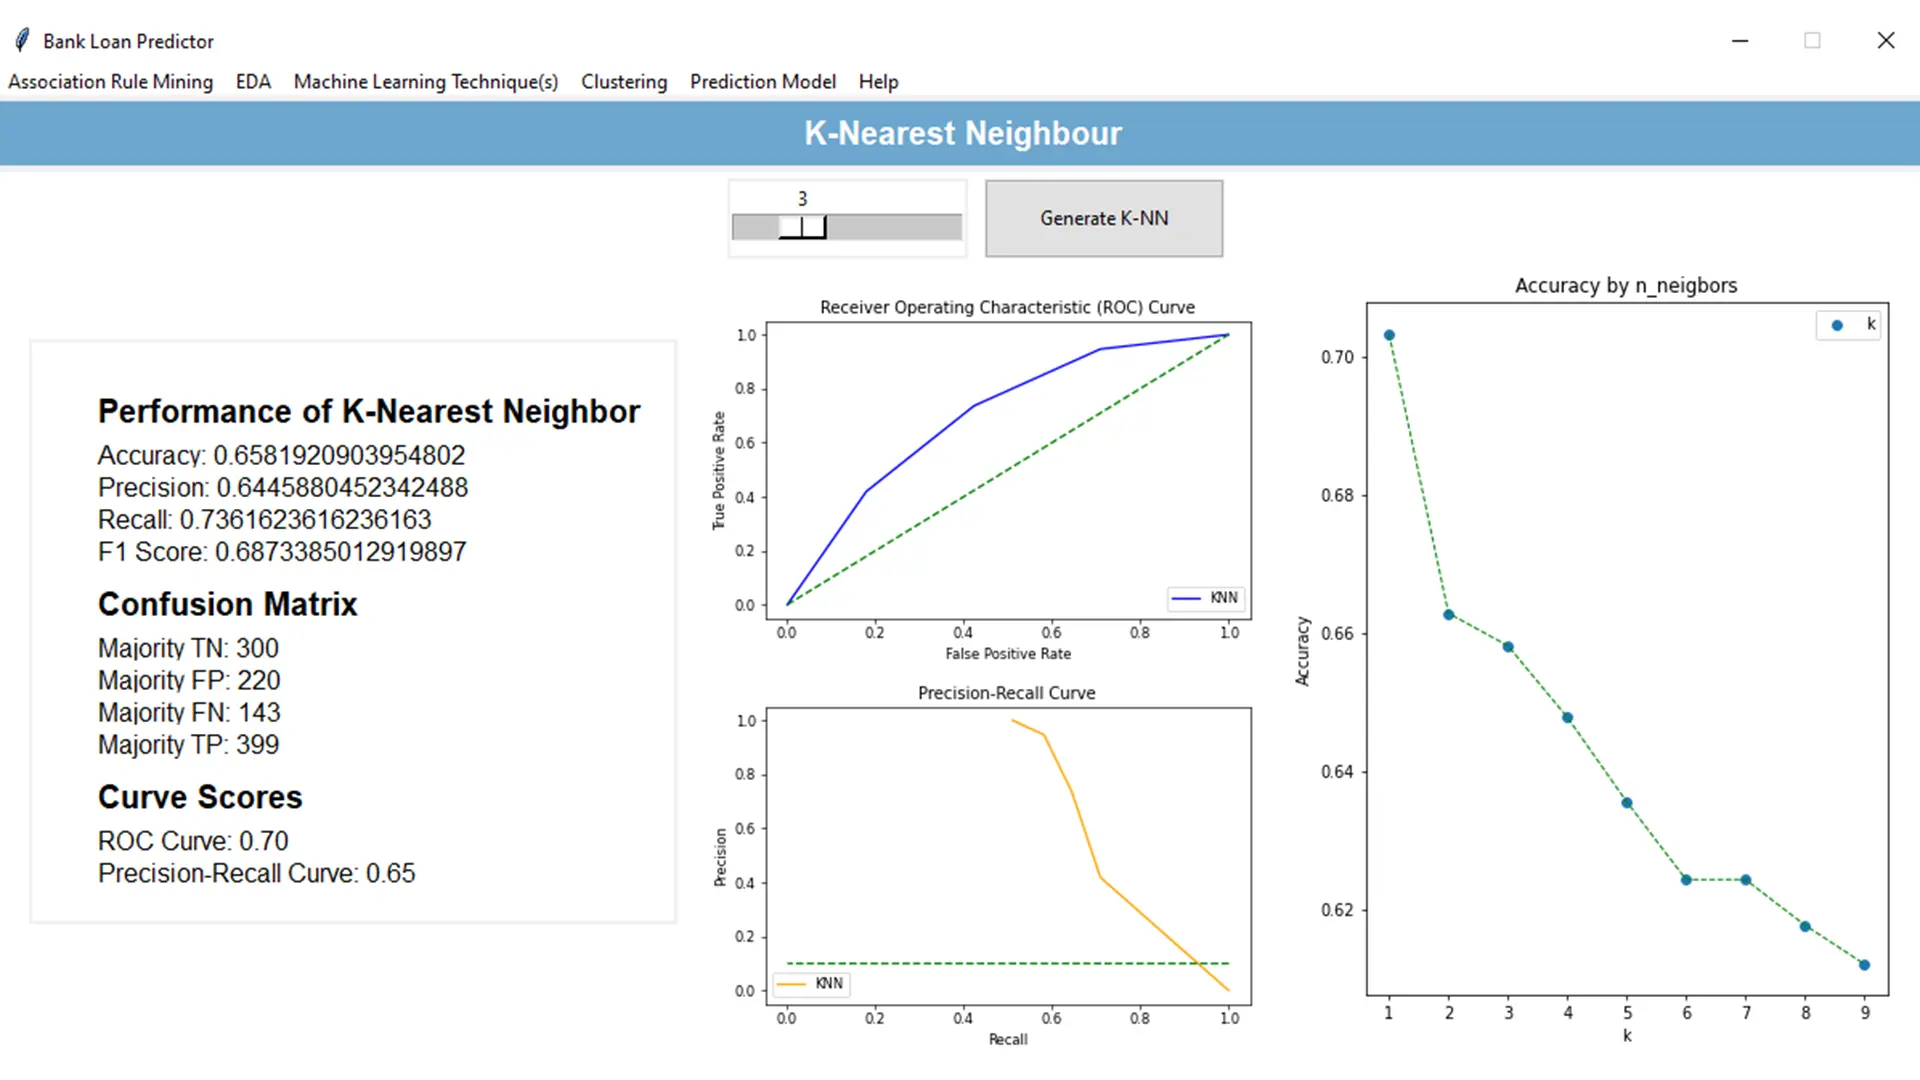Click the k=8 data point in accuracy chart
This screenshot has width=1920, height=1080.
(1806, 927)
